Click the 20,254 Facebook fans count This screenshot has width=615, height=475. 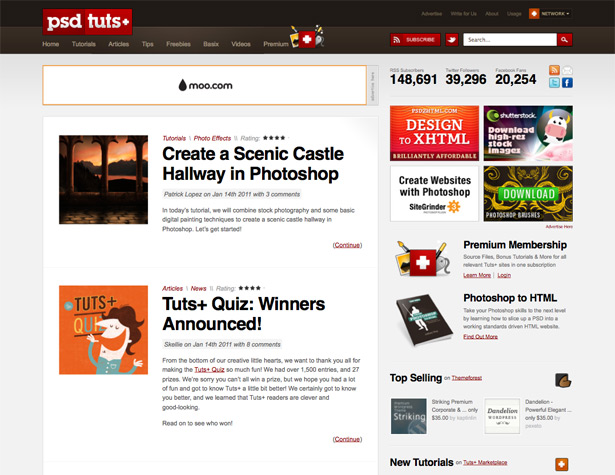(x=515, y=79)
